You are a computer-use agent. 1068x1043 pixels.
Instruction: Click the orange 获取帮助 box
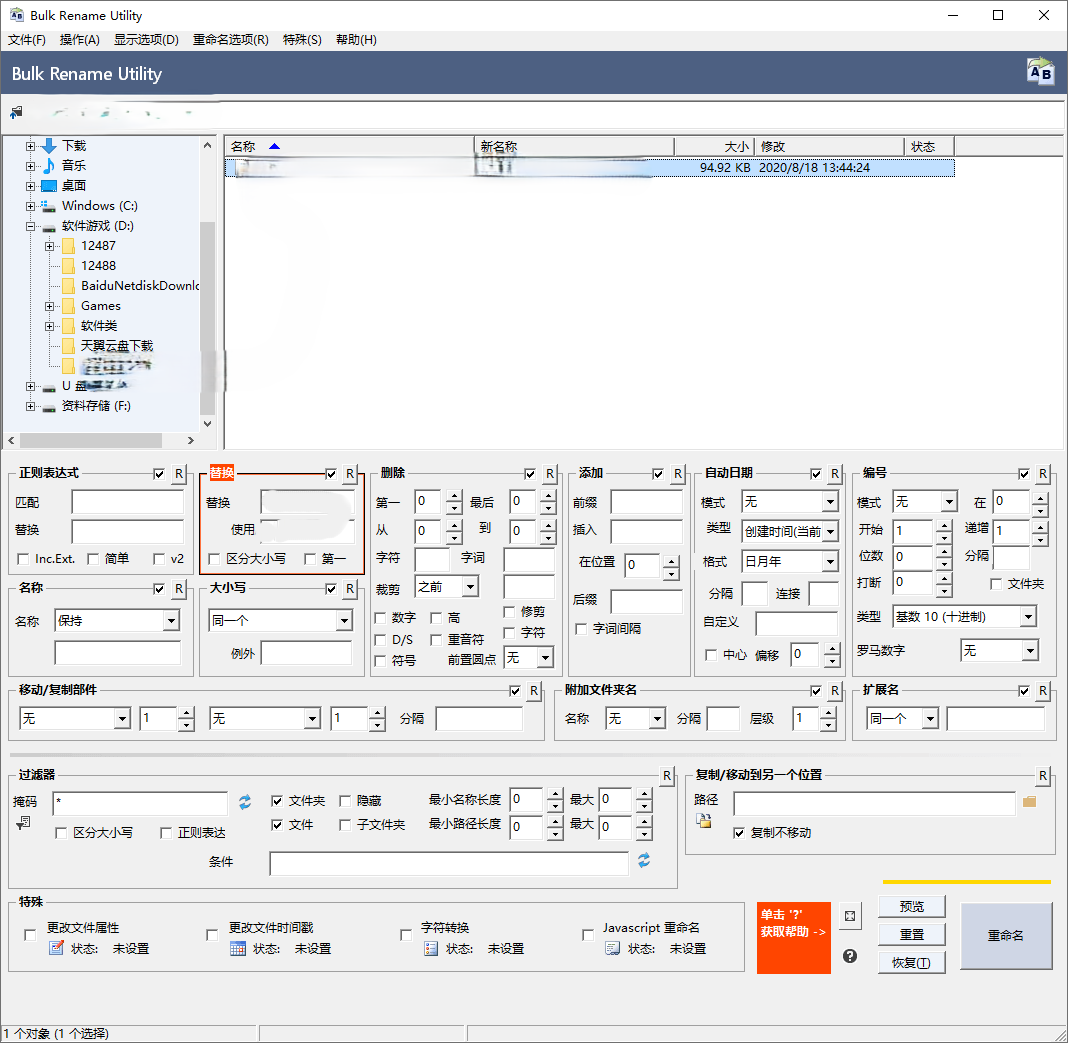pos(794,937)
